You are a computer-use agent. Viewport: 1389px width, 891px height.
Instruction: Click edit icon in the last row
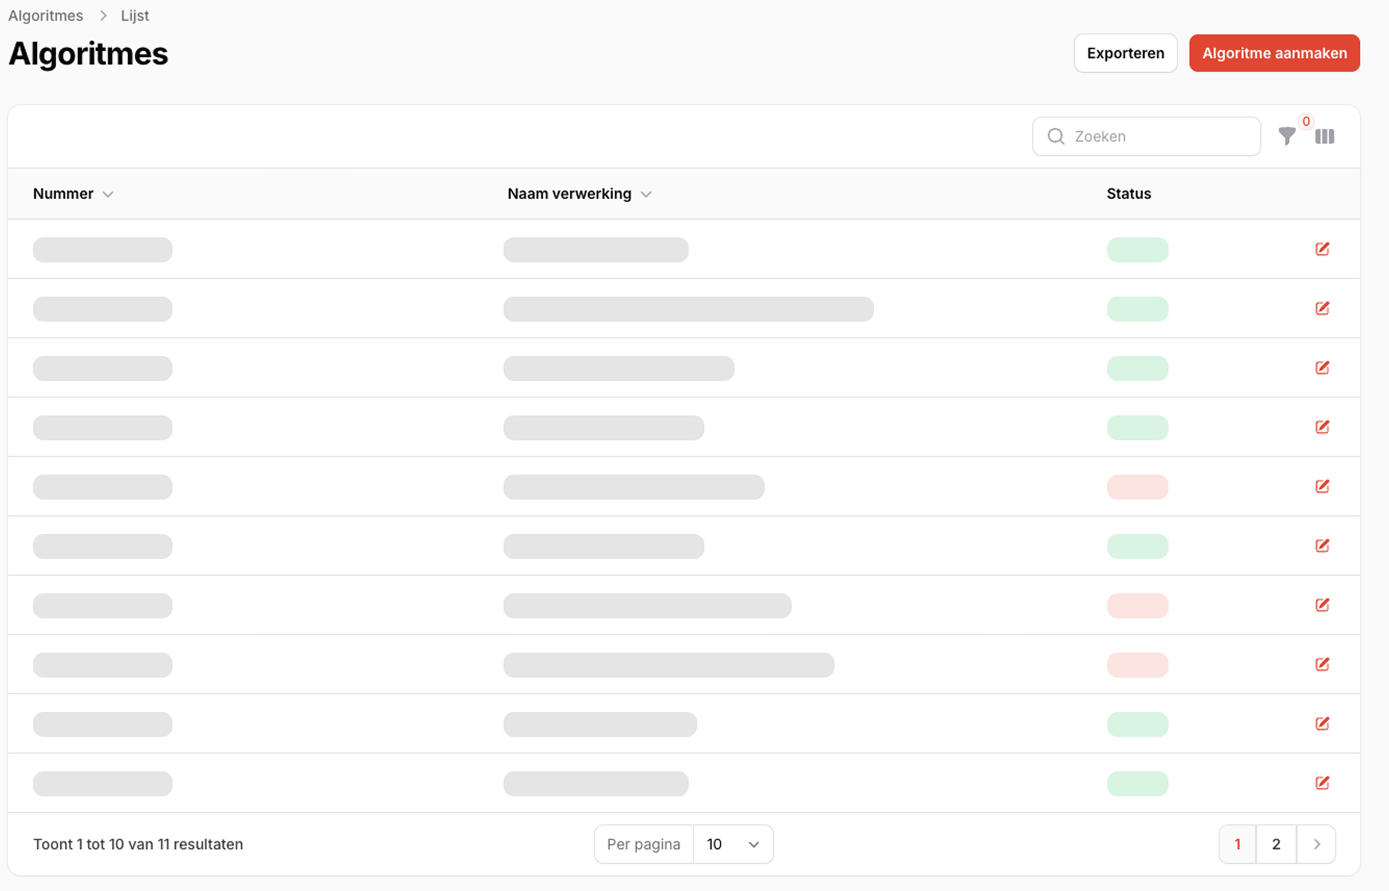click(1322, 783)
